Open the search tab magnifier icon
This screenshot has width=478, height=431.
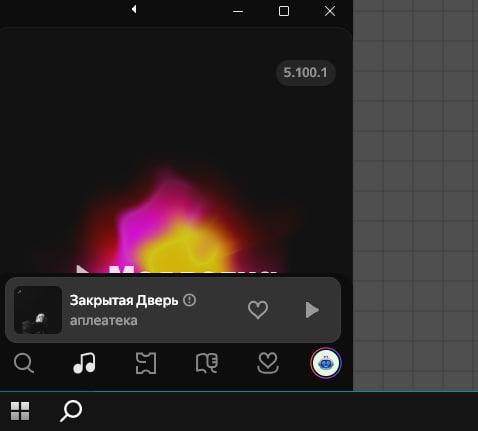[24, 363]
